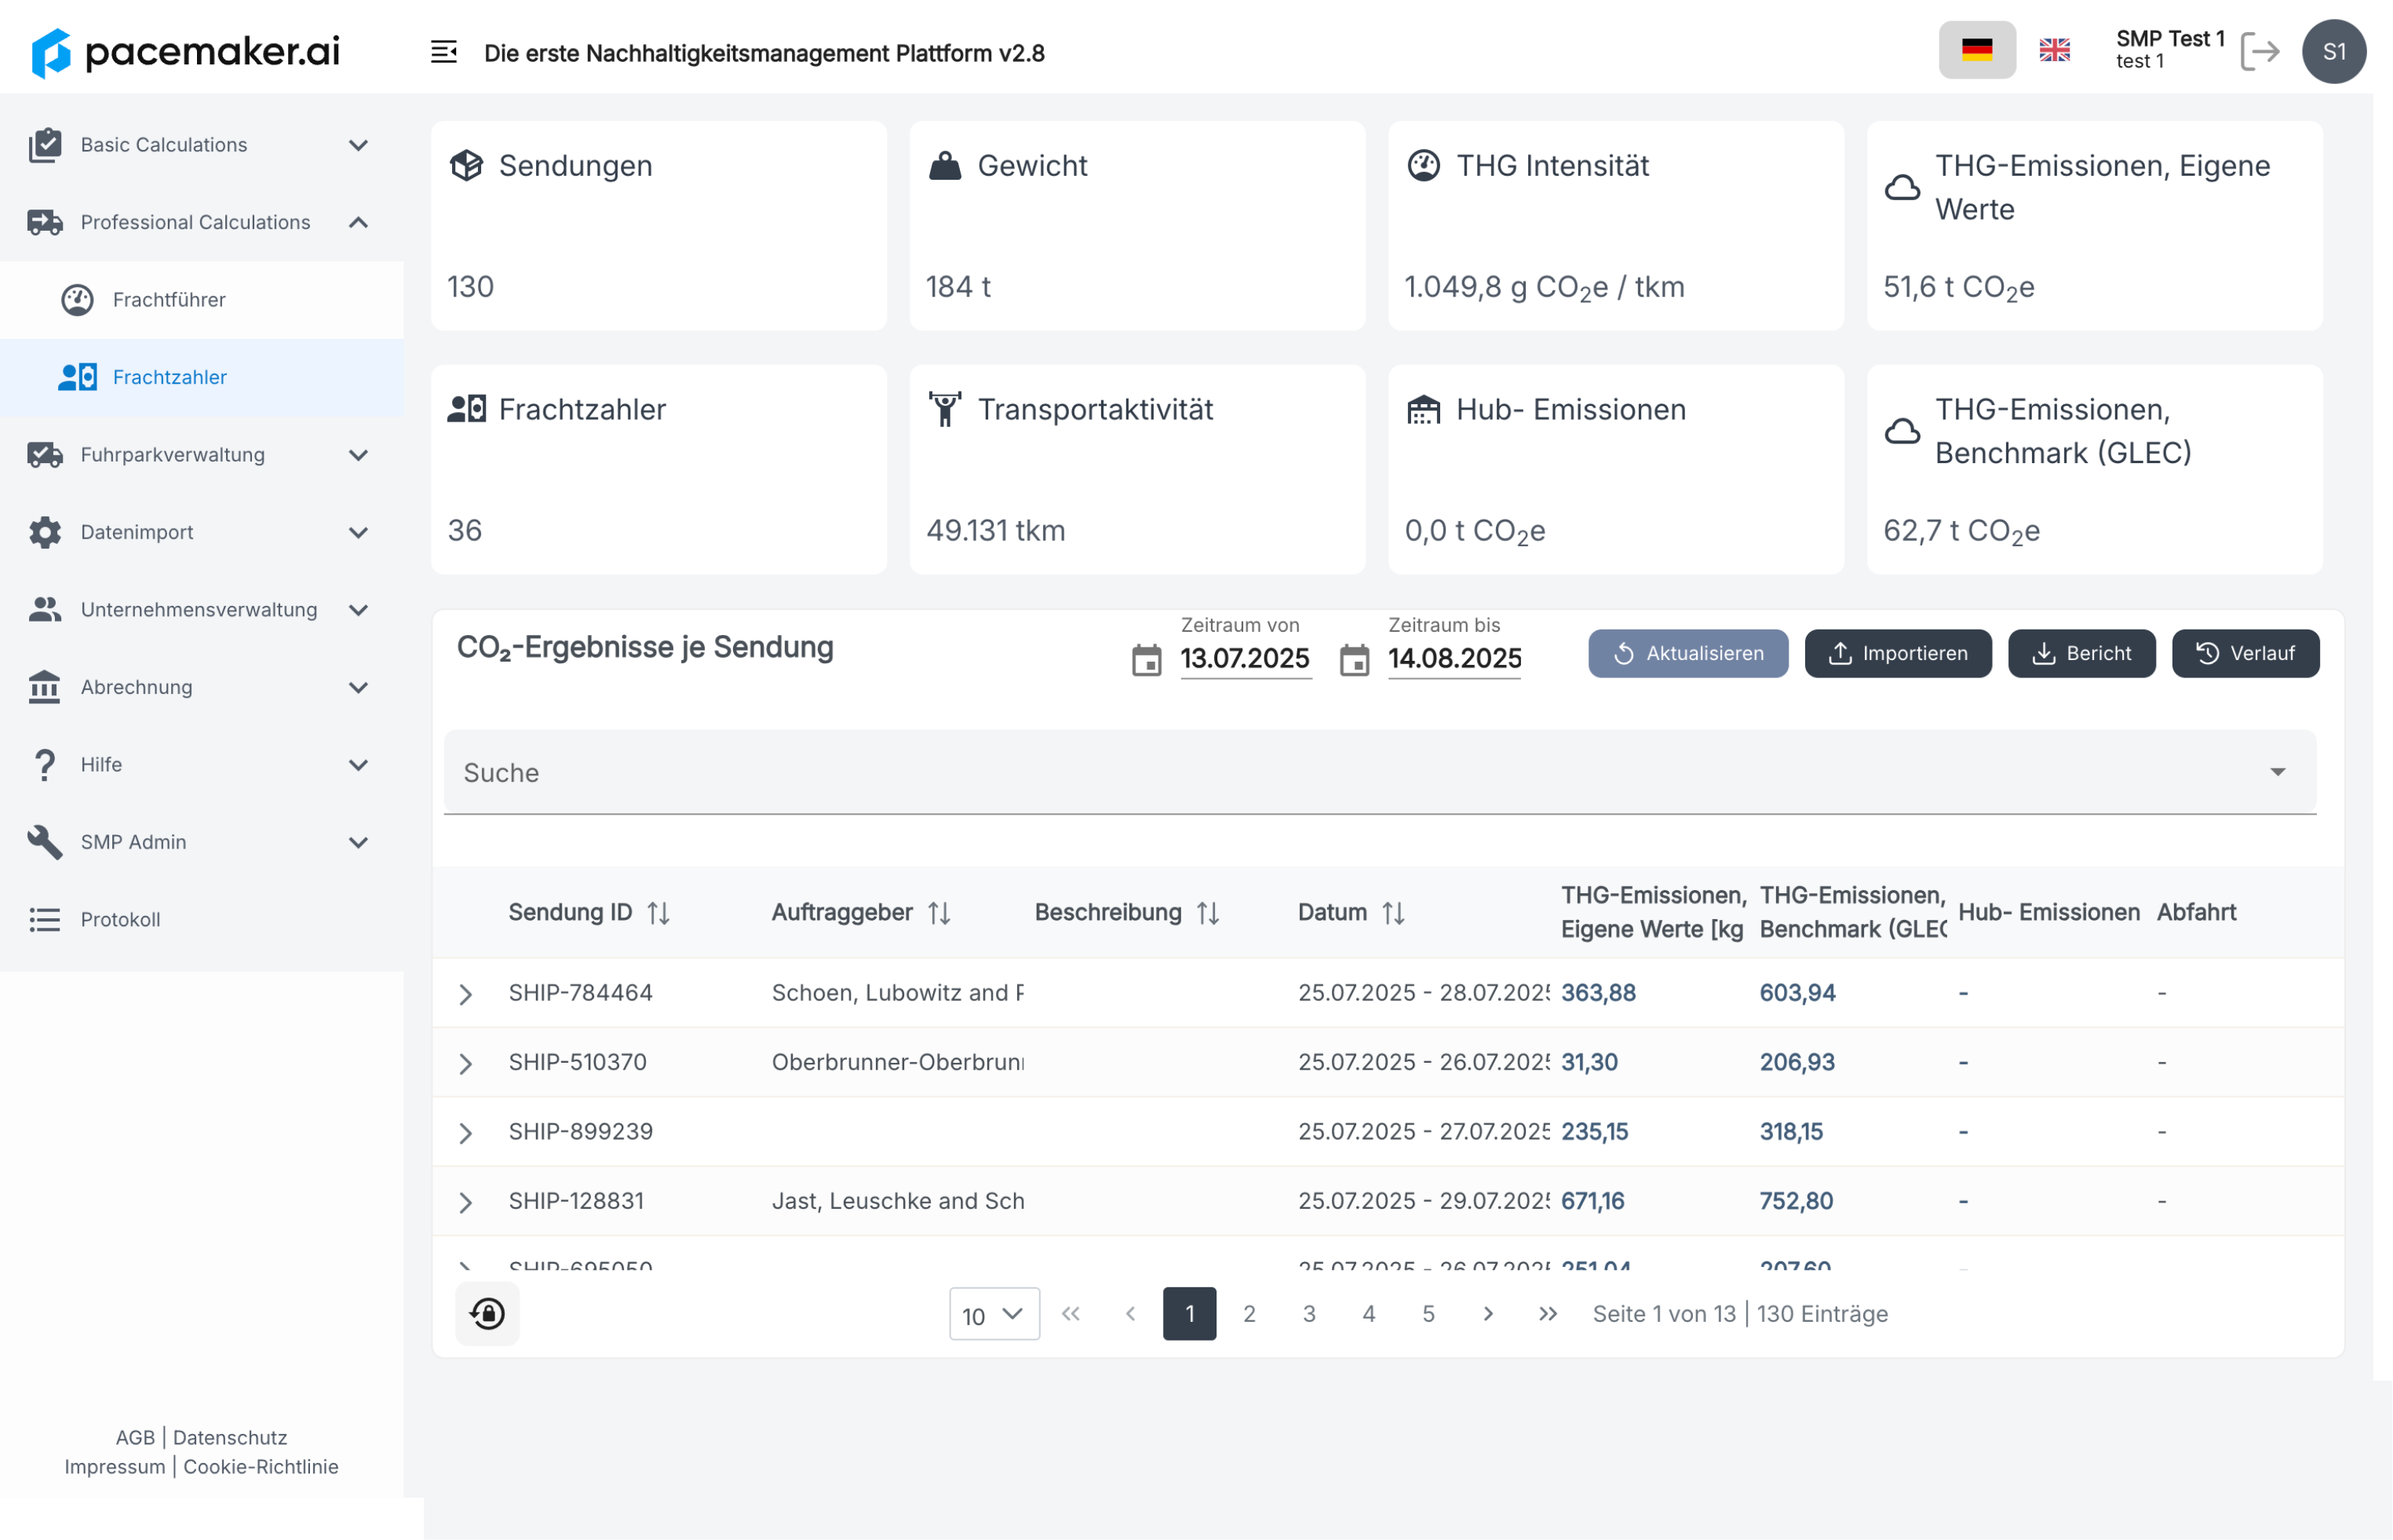Open the Cookie-Richtlinie link

(x=261, y=1467)
